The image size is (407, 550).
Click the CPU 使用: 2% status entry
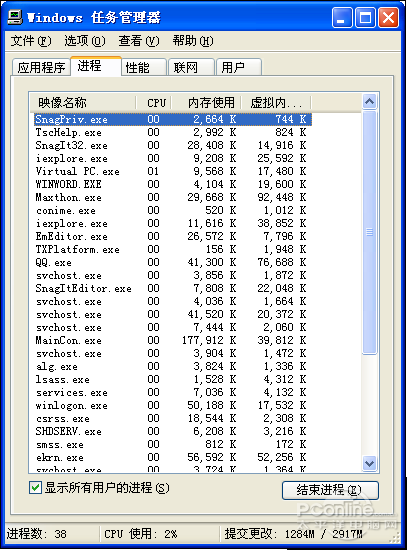pos(141,534)
